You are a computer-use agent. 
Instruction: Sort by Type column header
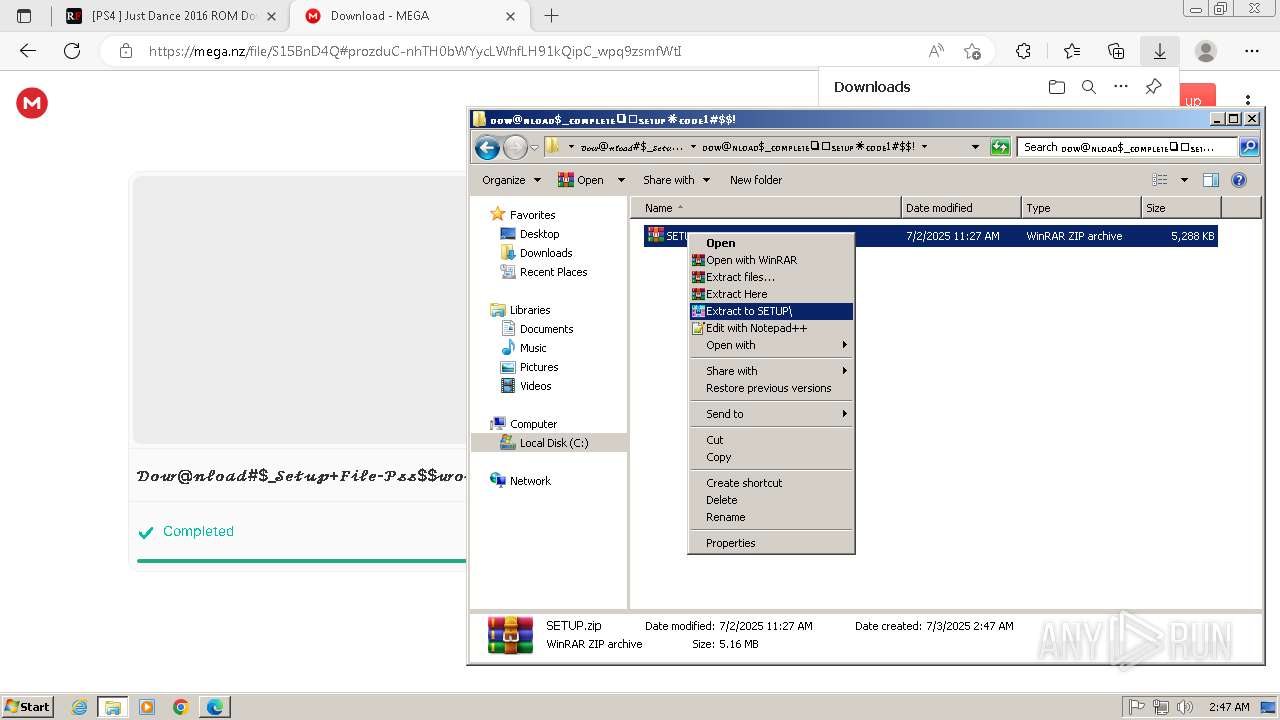click(x=1081, y=208)
